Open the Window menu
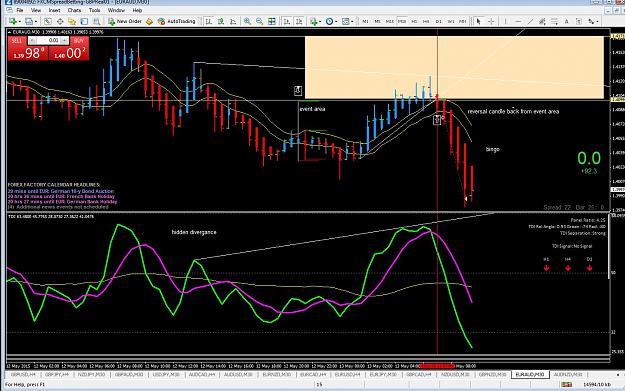Image resolution: width=625 pixels, height=391 pixels. (x=116, y=10)
